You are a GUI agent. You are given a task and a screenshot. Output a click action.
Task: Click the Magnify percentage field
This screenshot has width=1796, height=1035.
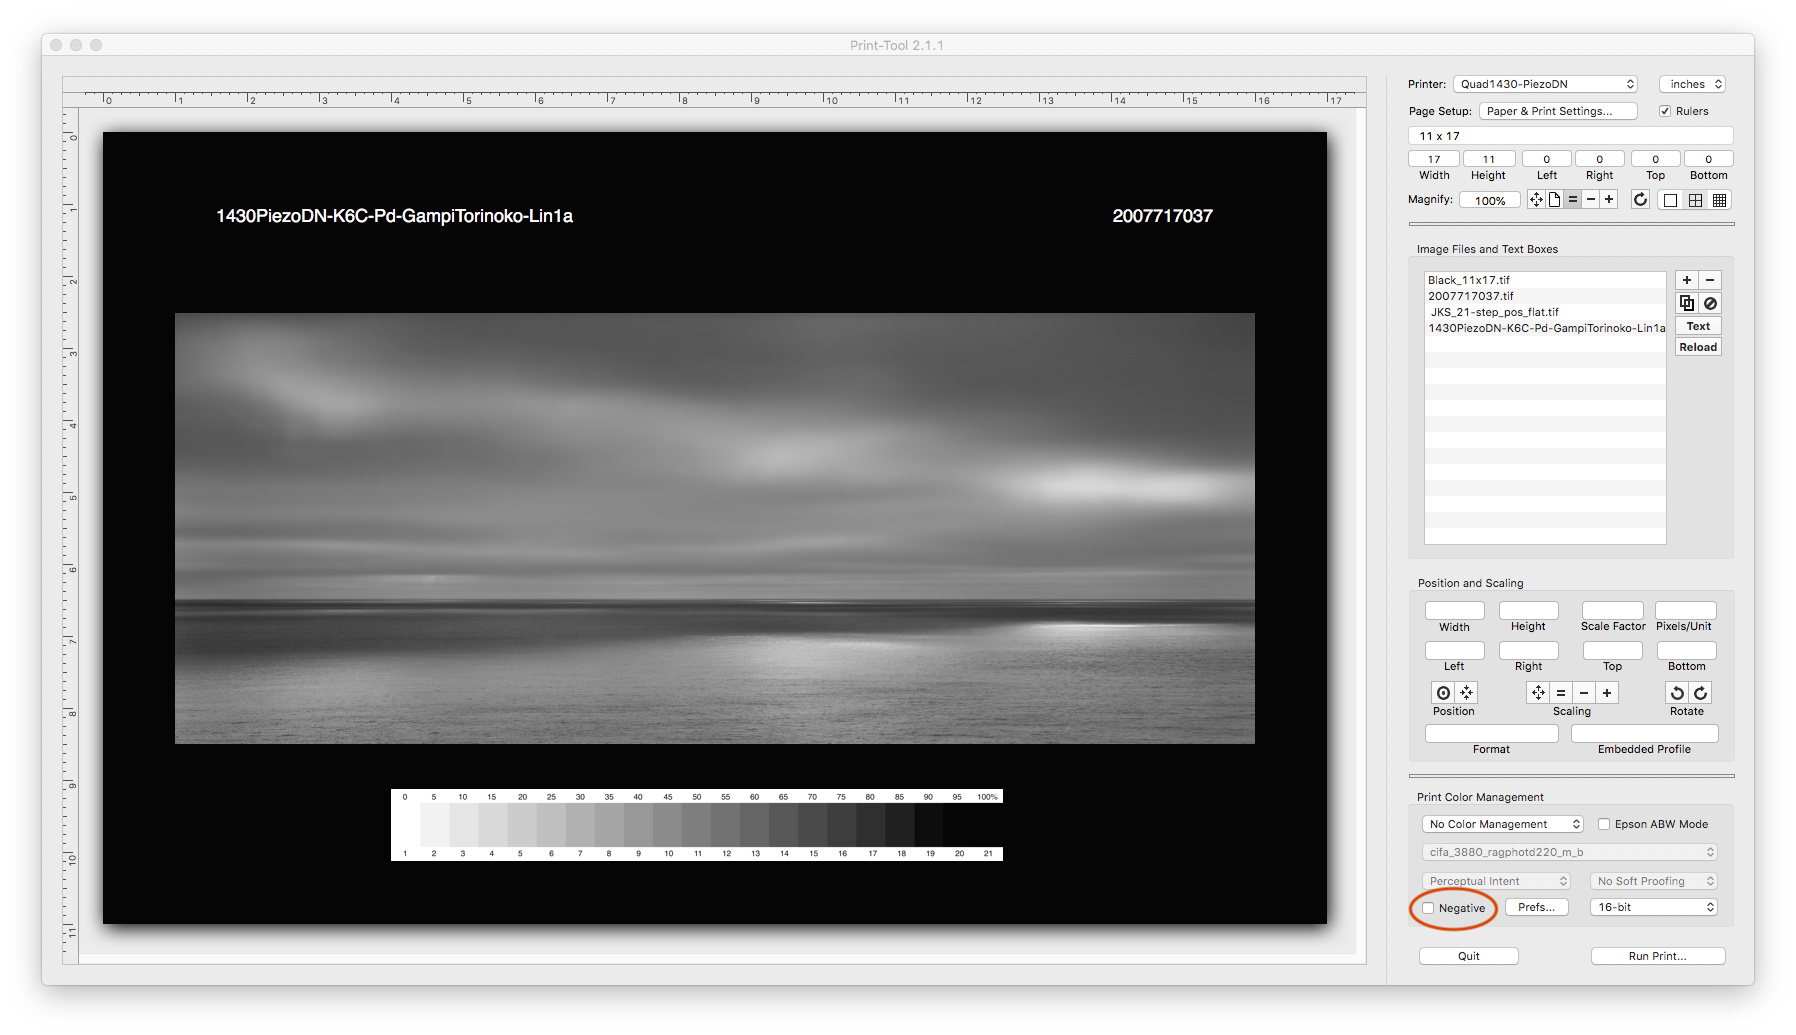pos(1490,200)
